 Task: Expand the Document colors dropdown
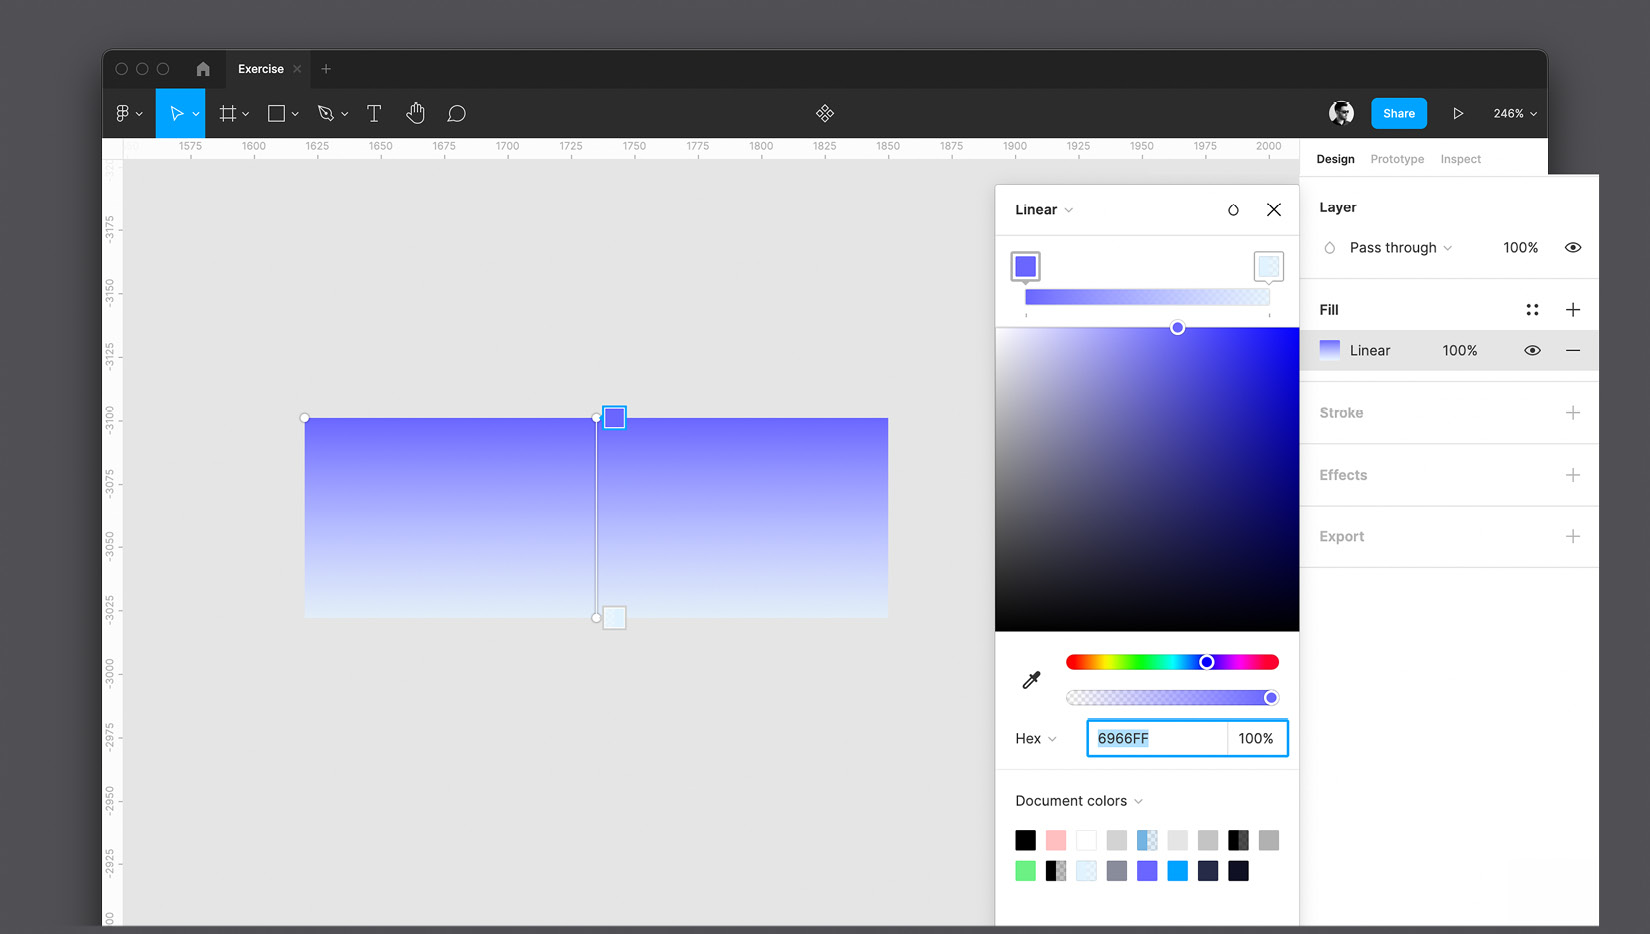point(1078,801)
